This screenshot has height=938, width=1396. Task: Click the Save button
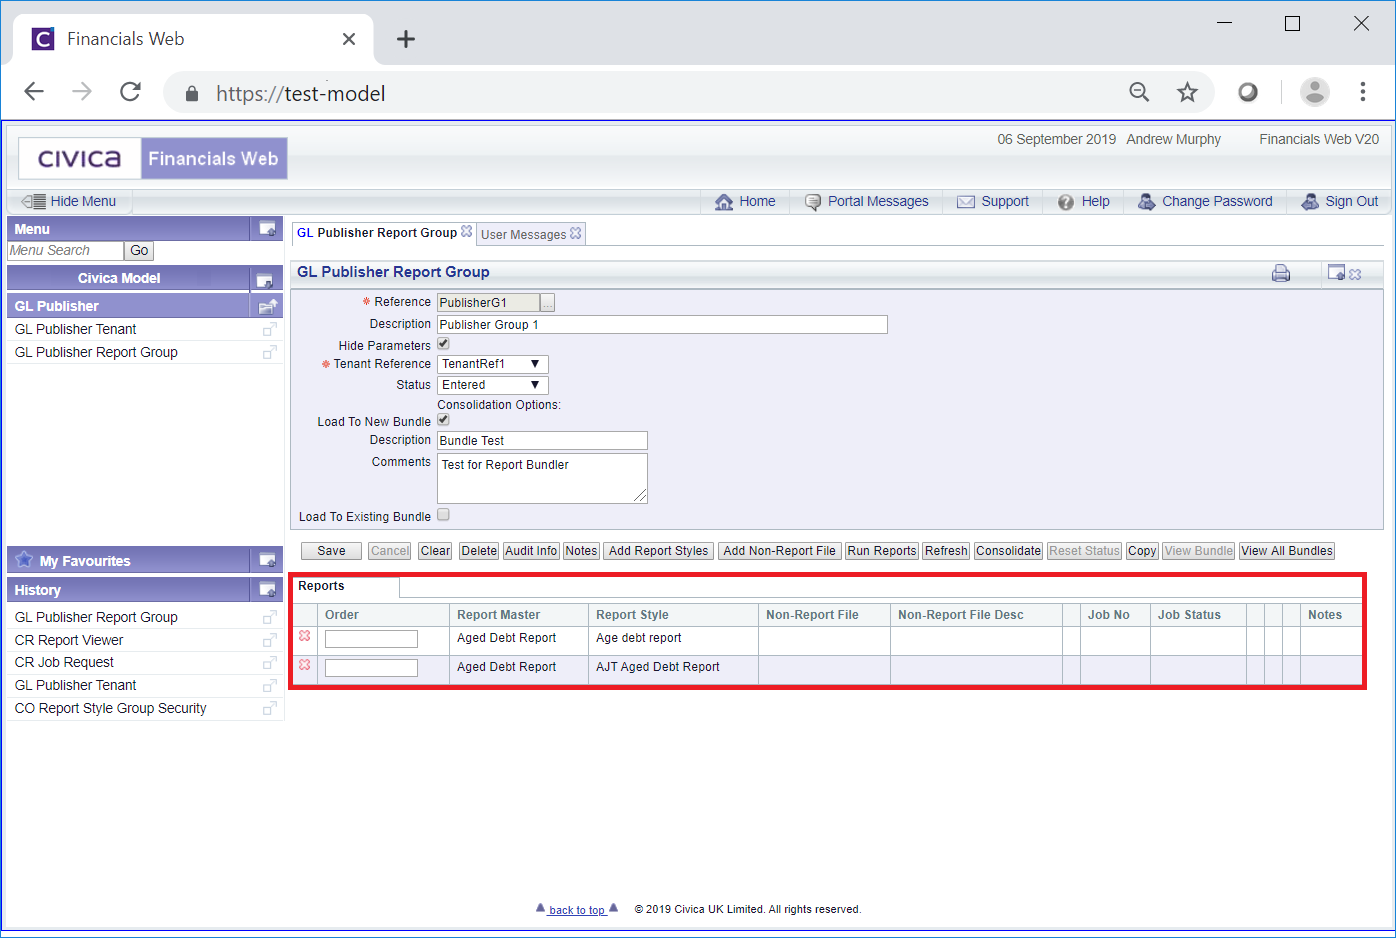pos(331,551)
